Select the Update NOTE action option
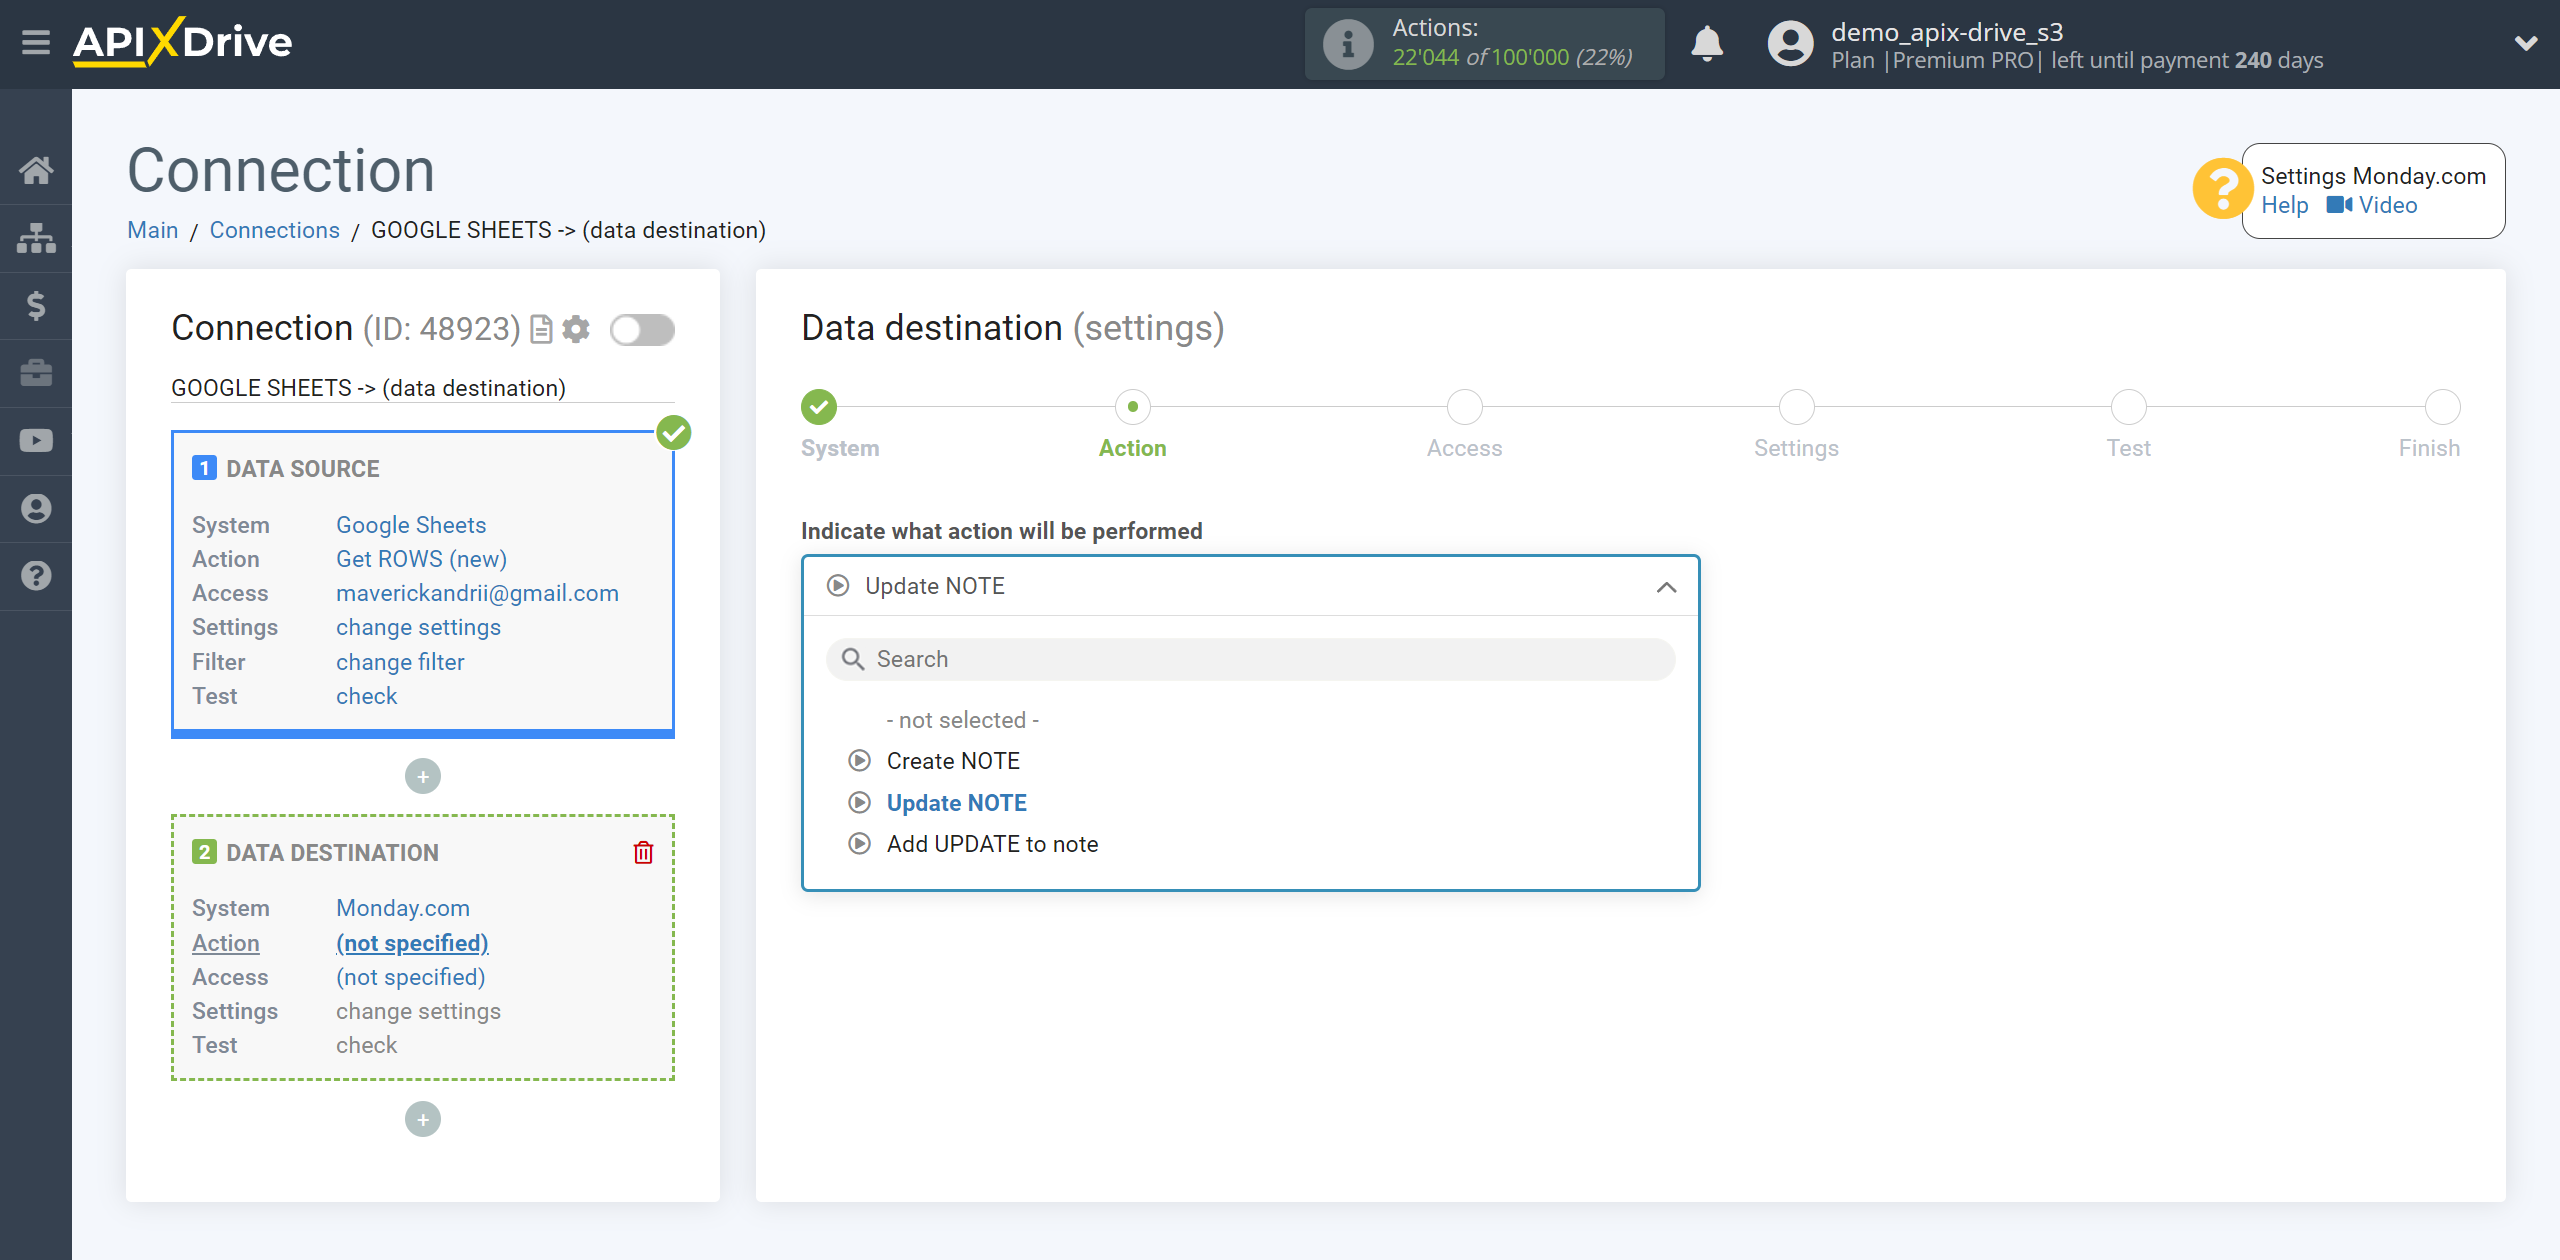2560x1260 pixels. pos(955,801)
